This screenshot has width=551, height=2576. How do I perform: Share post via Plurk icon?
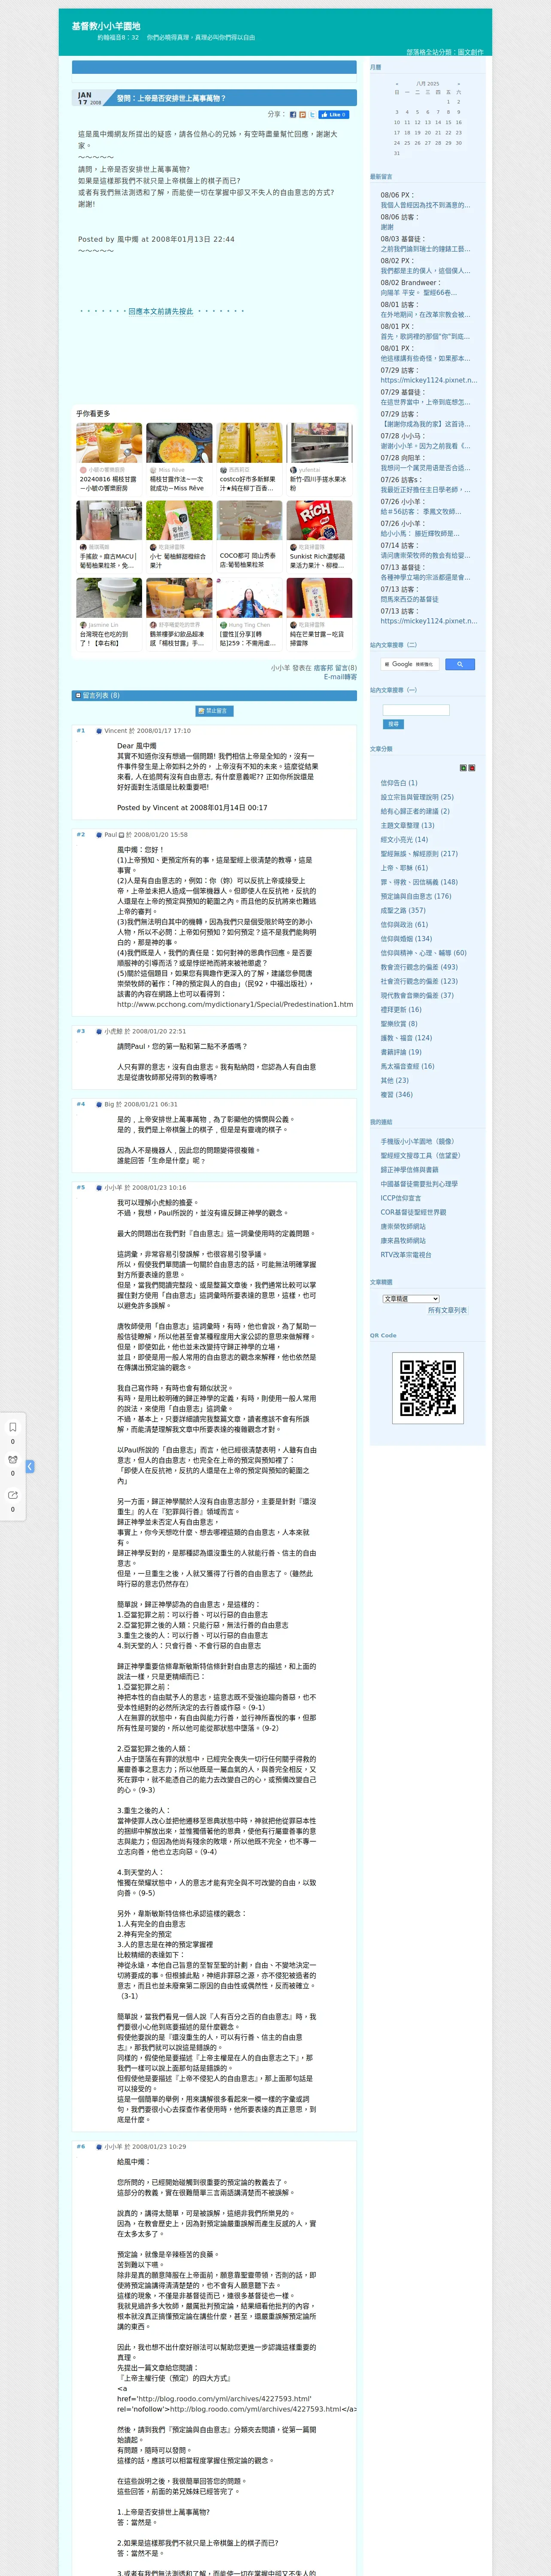(303, 114)
